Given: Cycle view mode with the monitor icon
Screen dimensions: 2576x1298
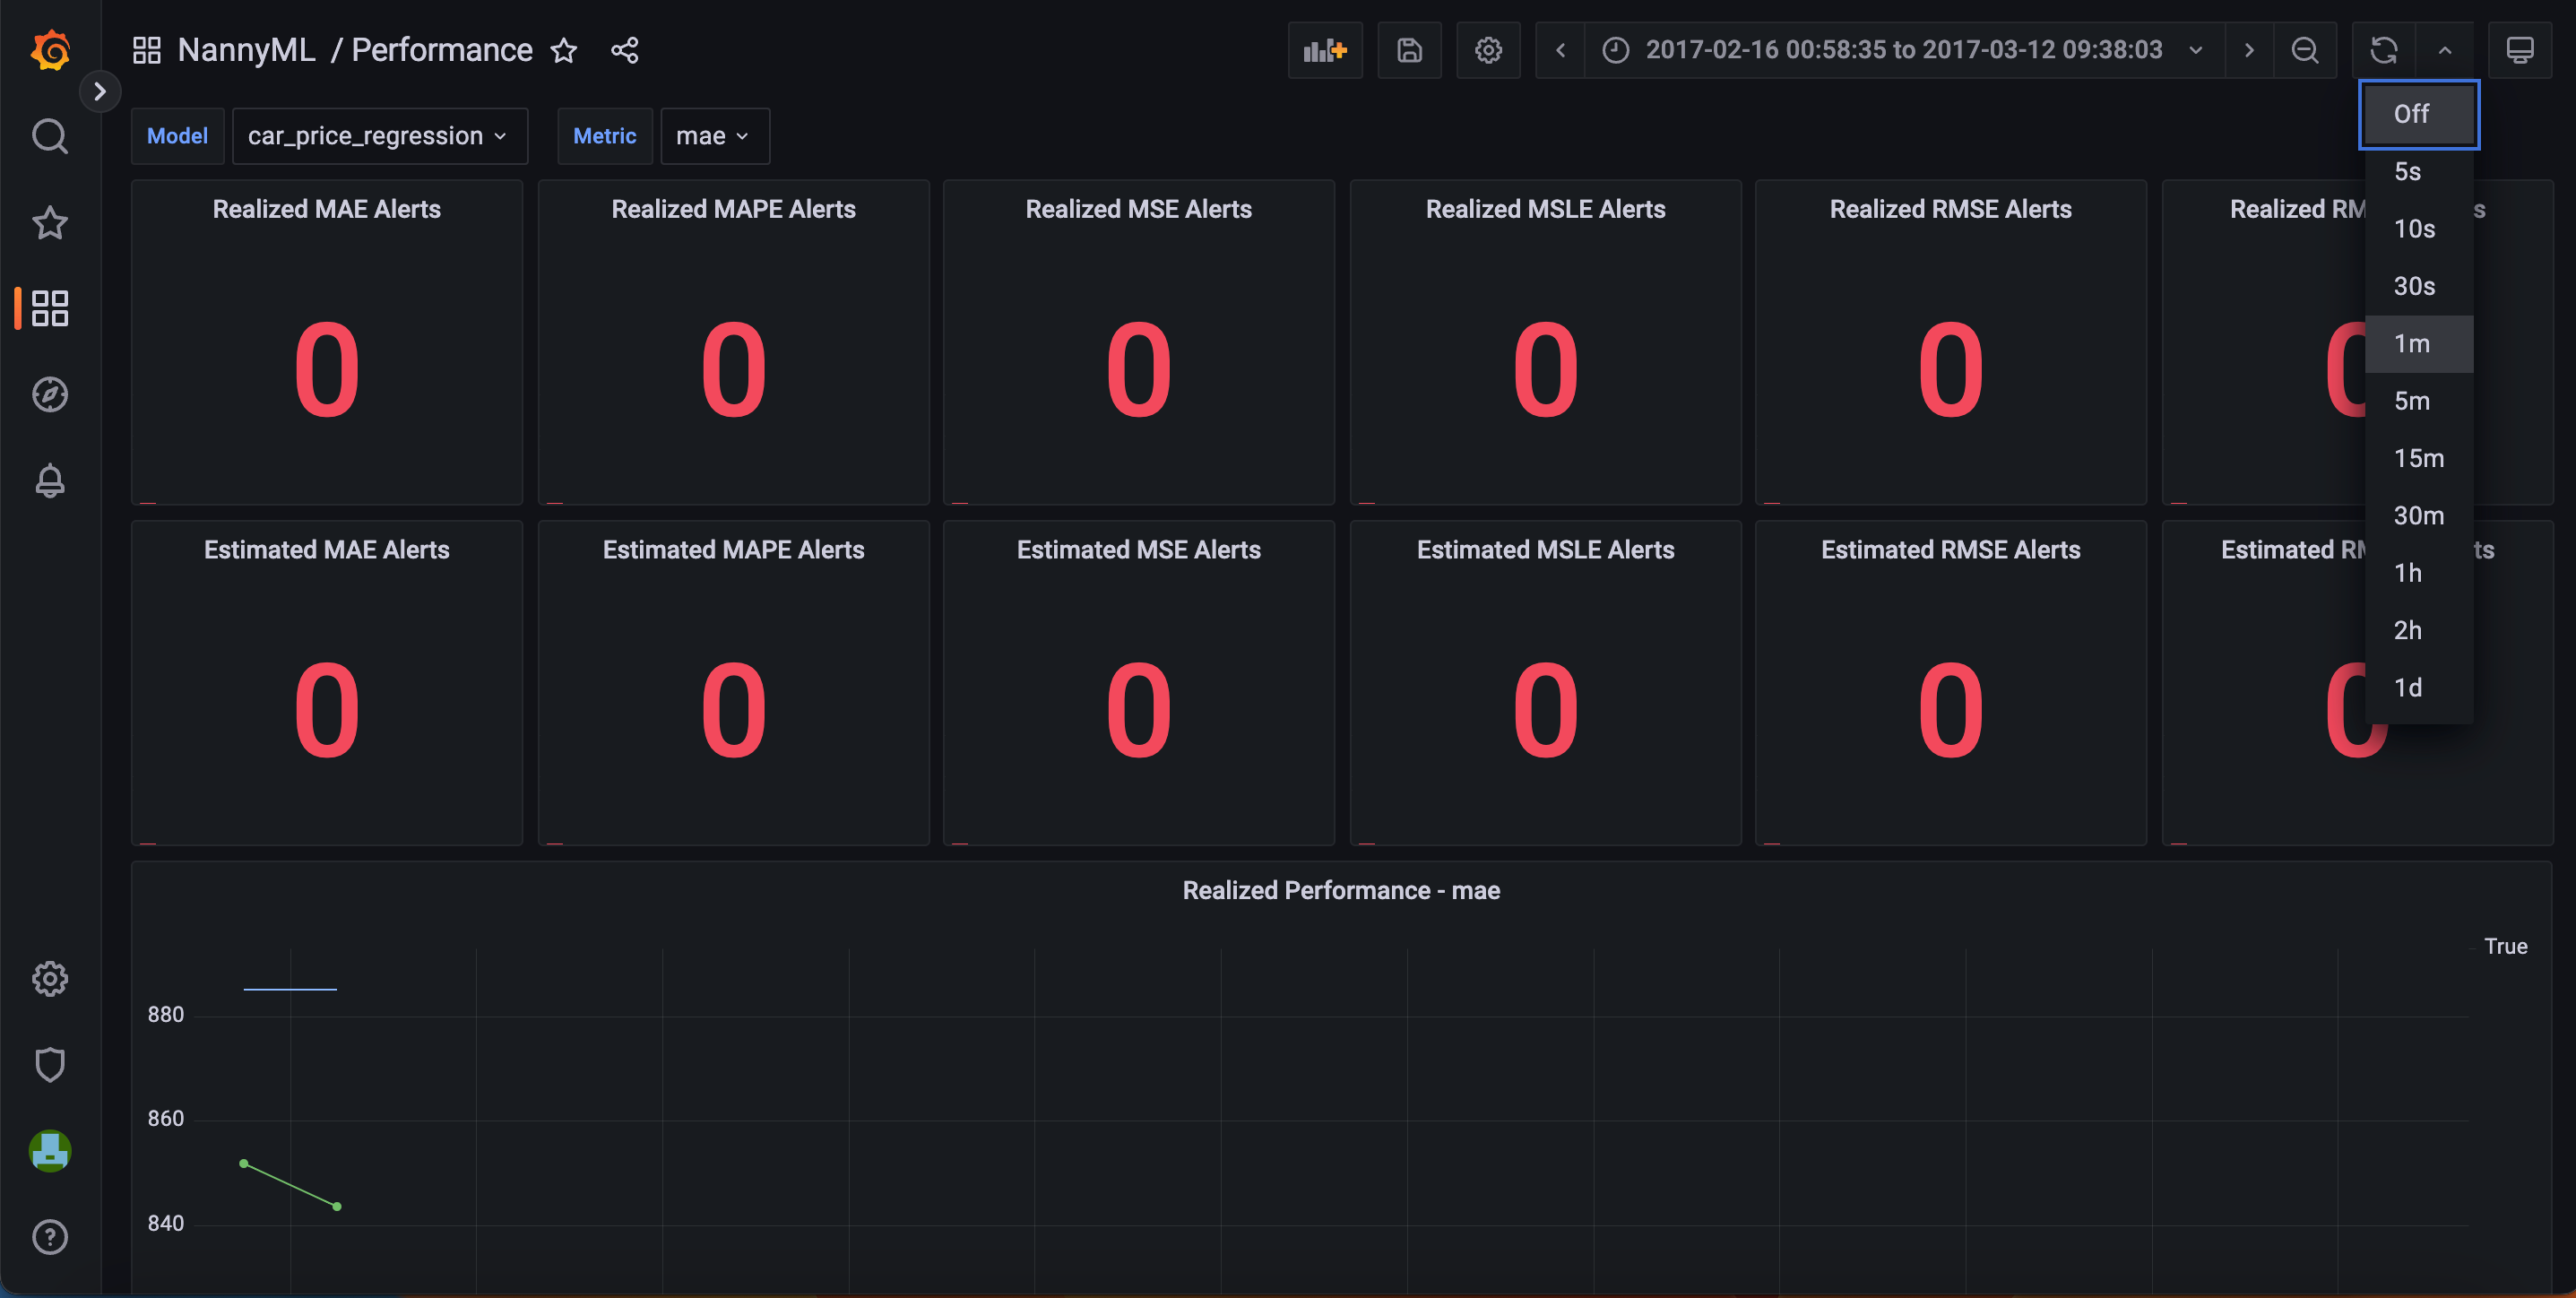Looking at the screenshot, I should (x=2520, y=50).
